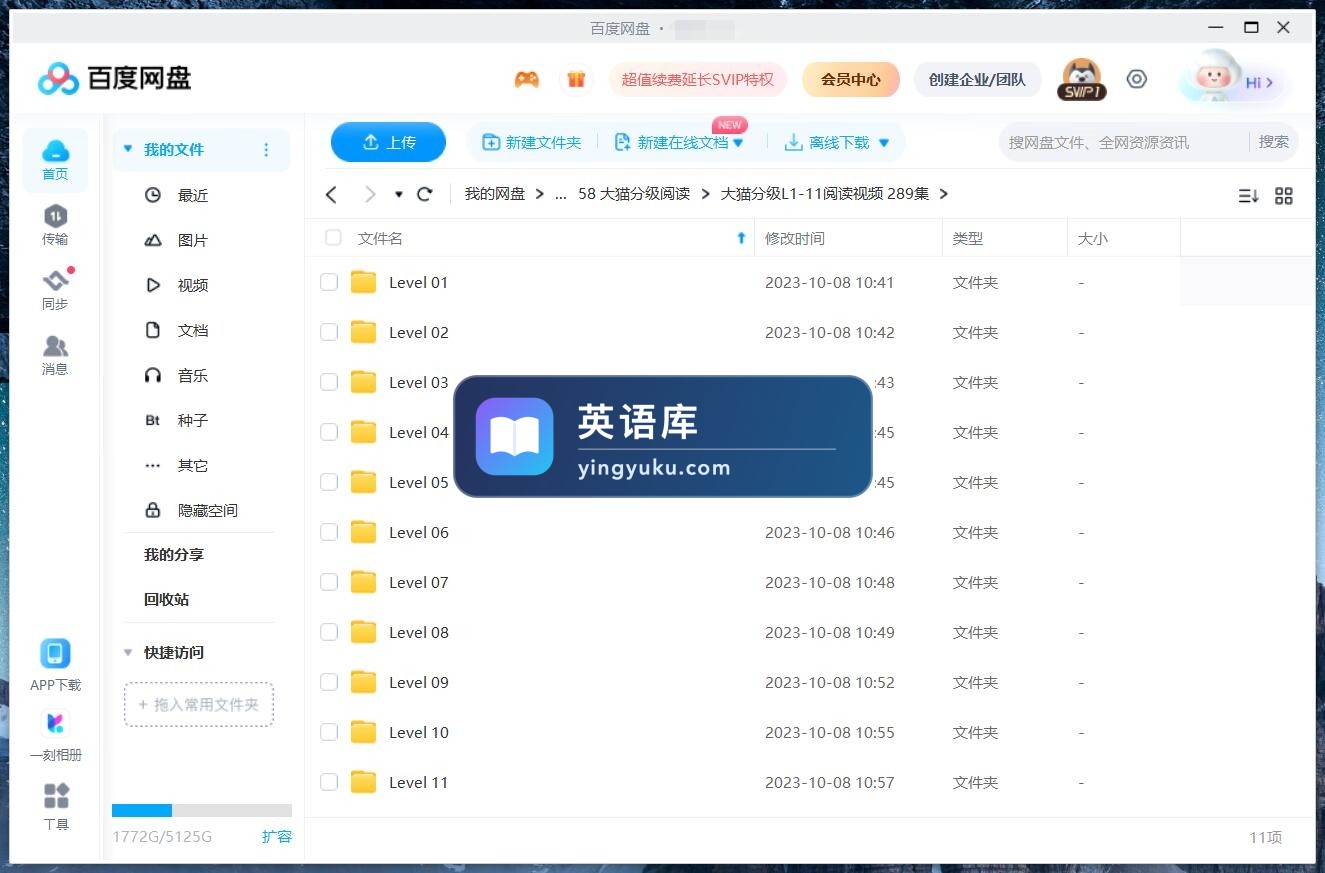The image size is (1325, 873).
Task: Open APP下载 from the sidebar
Action: tap(55, 665)
